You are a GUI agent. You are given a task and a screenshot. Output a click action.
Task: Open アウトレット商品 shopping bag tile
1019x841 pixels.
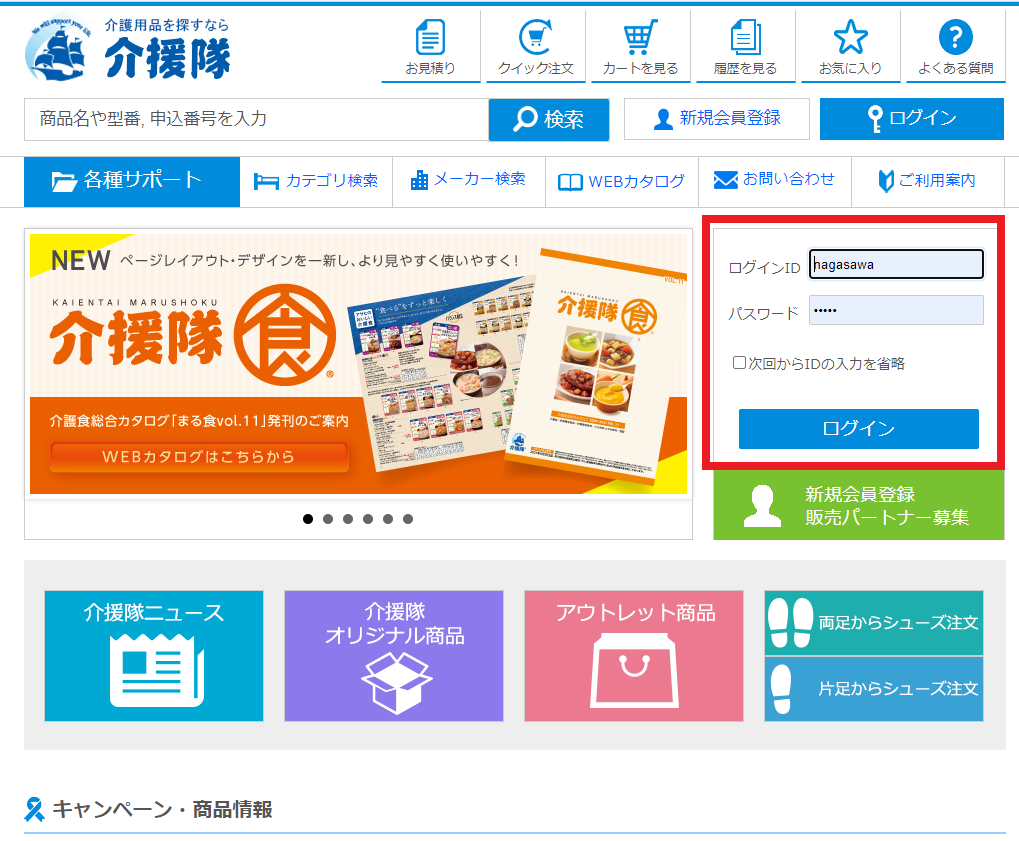(x=634, y=655)
